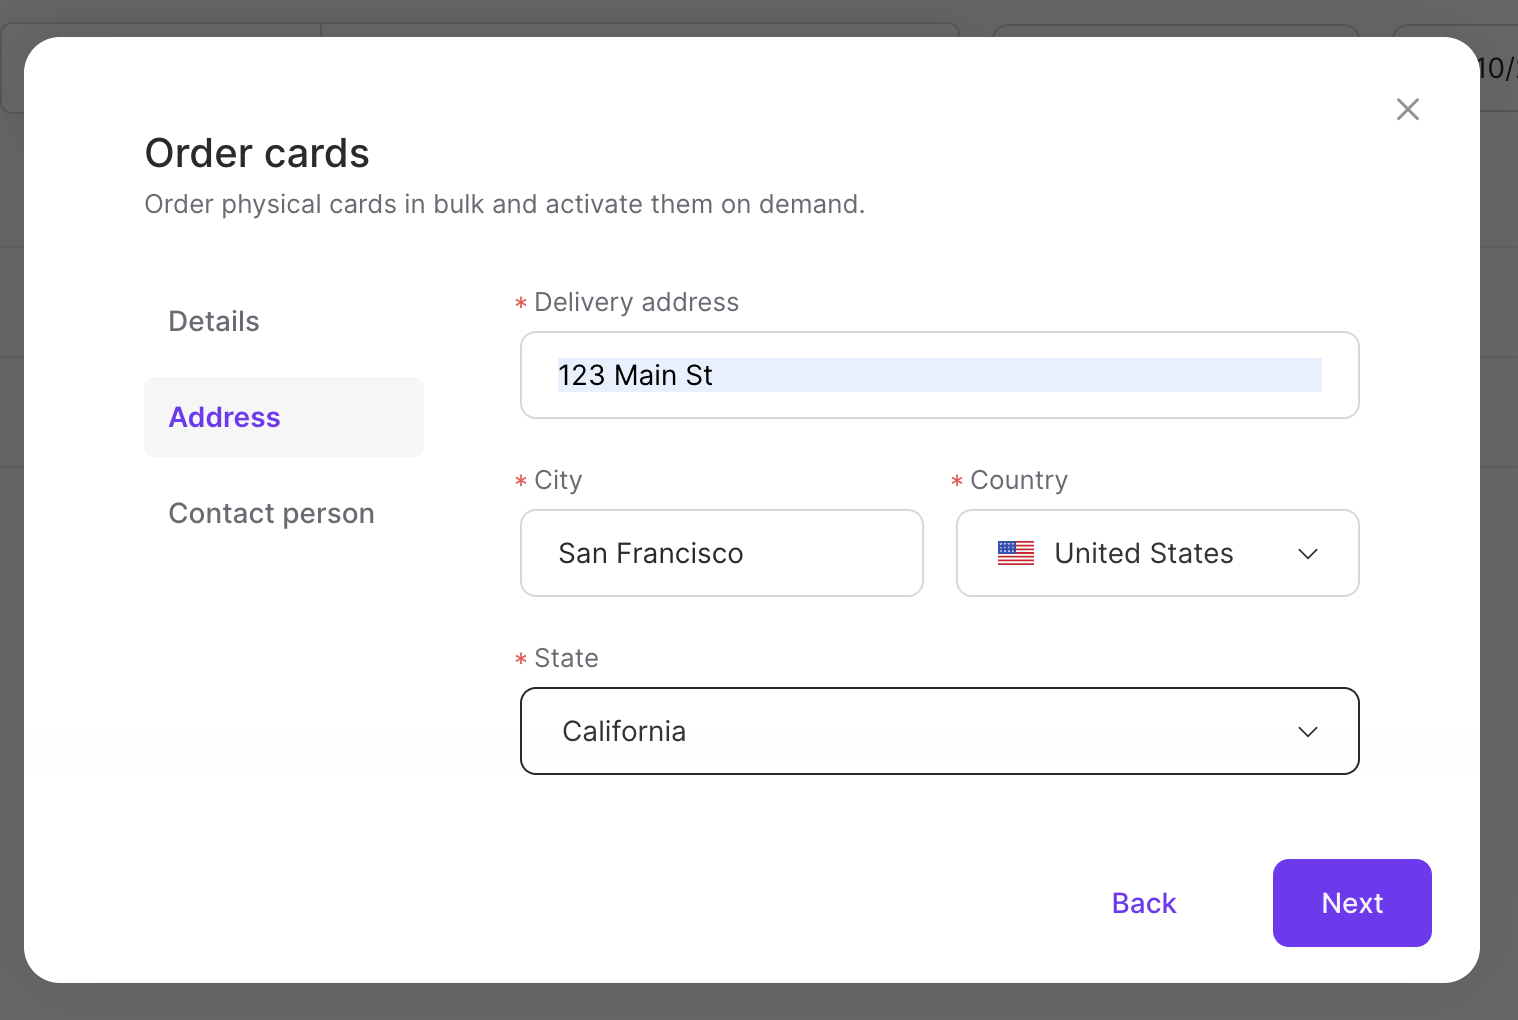
Task: Click the highlighted 123 Main St address field
Action: pos(939,375)
